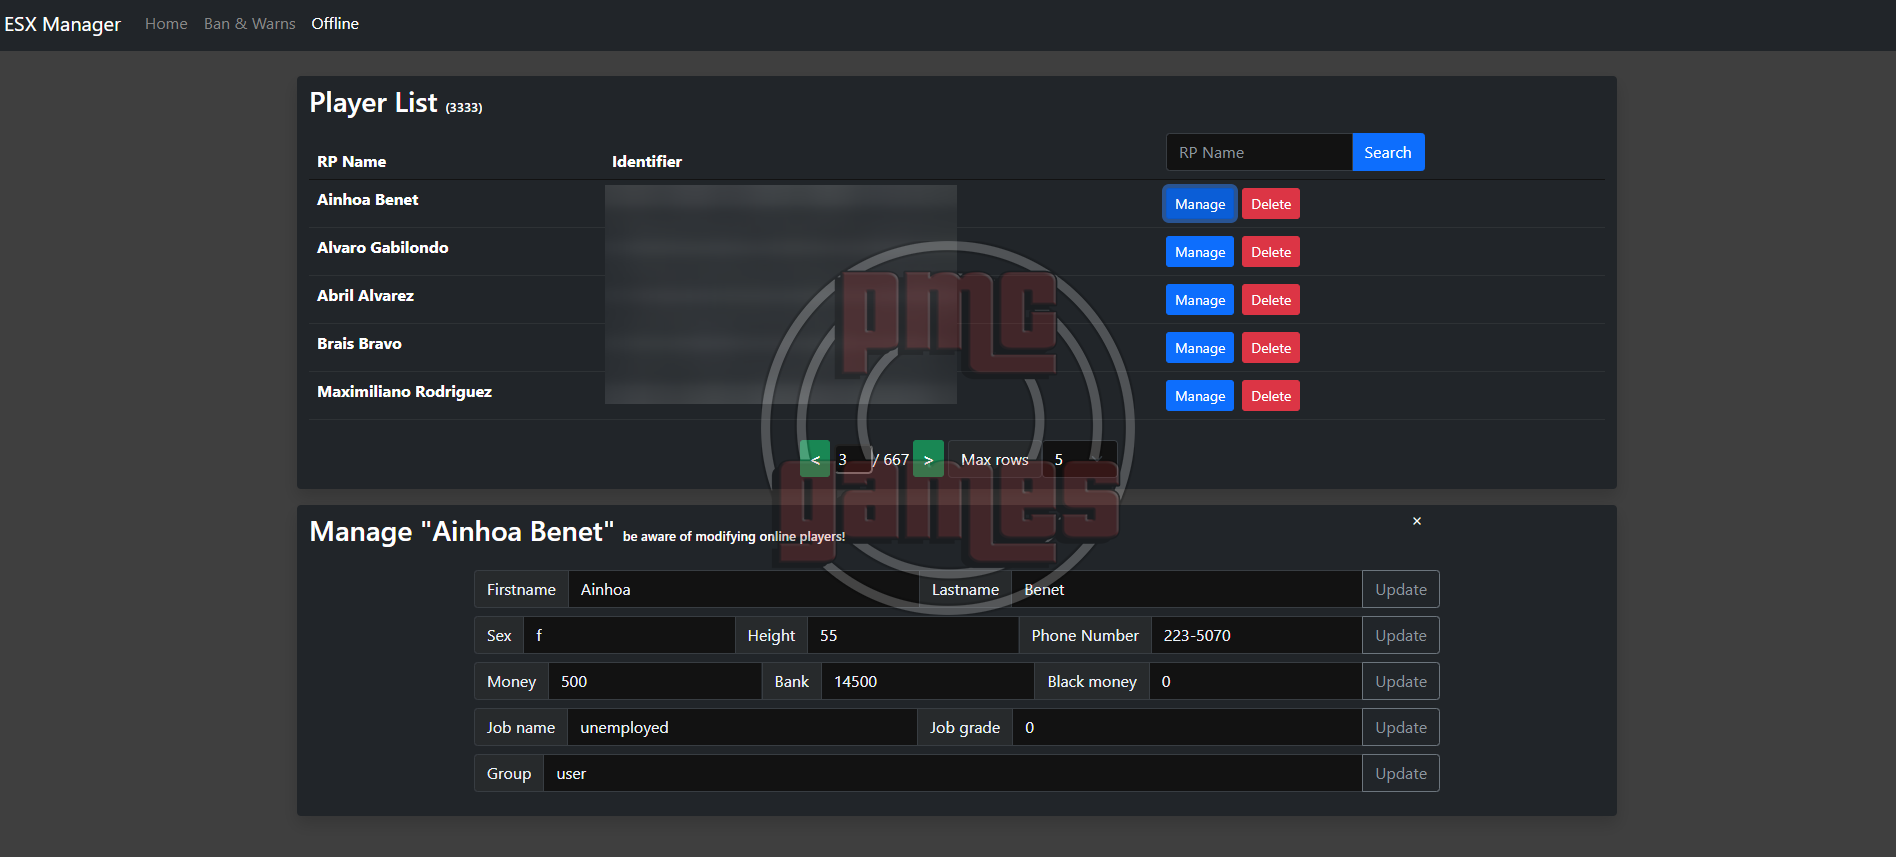Edit the Money field
This screenshot has height=857, width=1896.
[655, 681]
